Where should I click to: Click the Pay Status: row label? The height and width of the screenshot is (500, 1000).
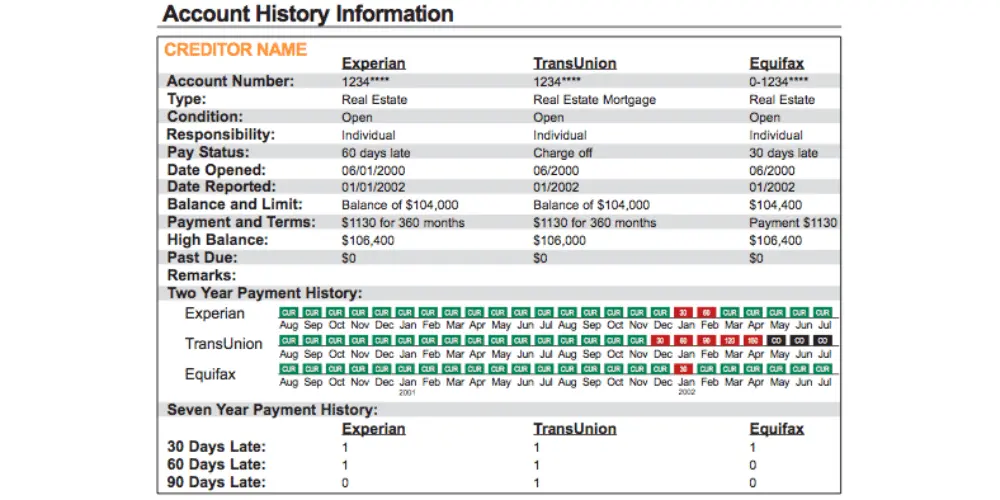pyautogui.click(x=208, y=153)
